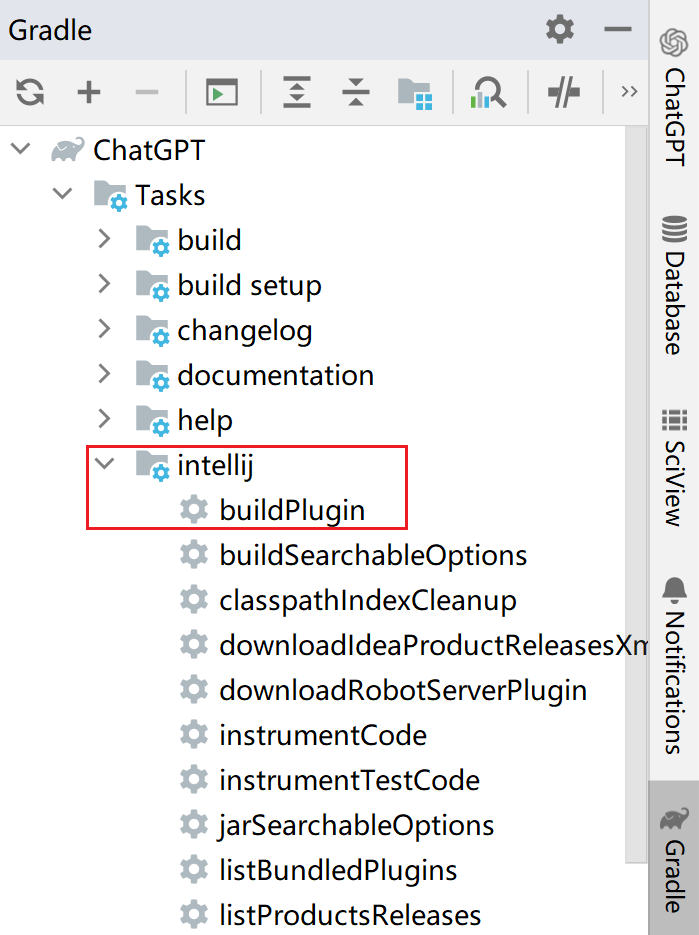Image resolution: width=699 pixels, height=935 pixels.
Task: Click the documentation folder icon
Action: [152, 376]
